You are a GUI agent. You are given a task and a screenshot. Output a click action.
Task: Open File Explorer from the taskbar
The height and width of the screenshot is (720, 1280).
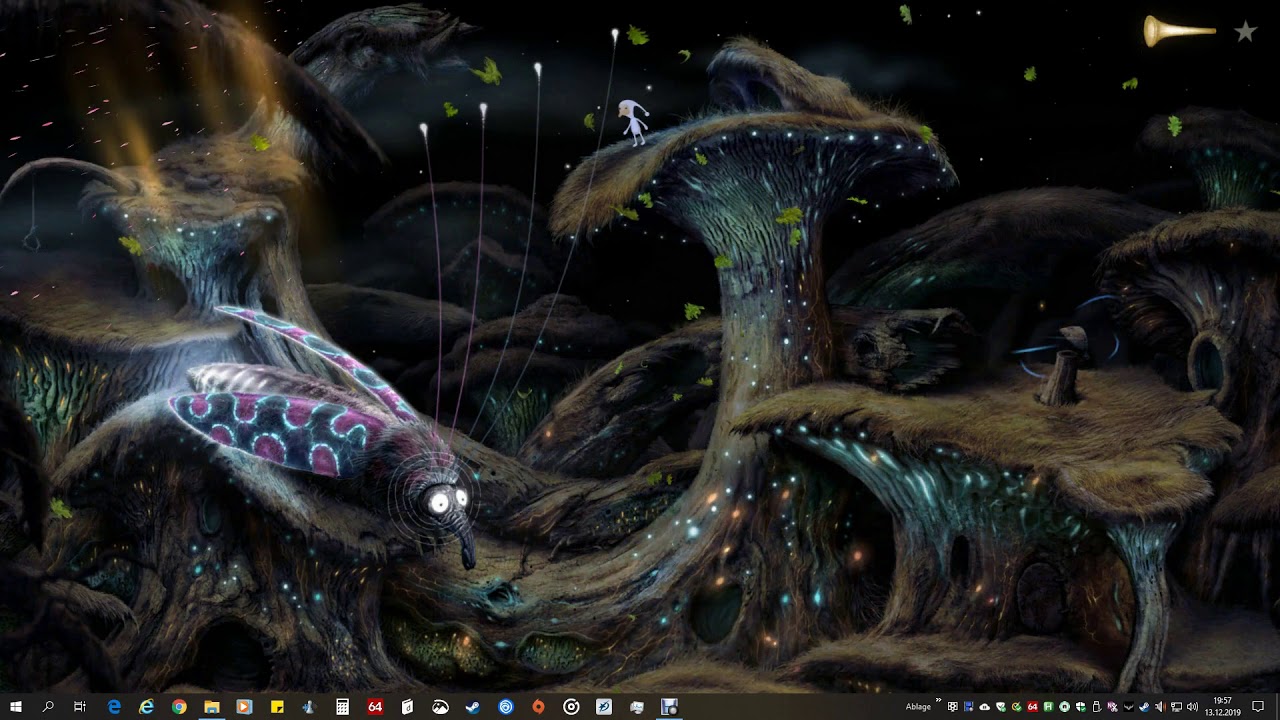tap(212, 707)
